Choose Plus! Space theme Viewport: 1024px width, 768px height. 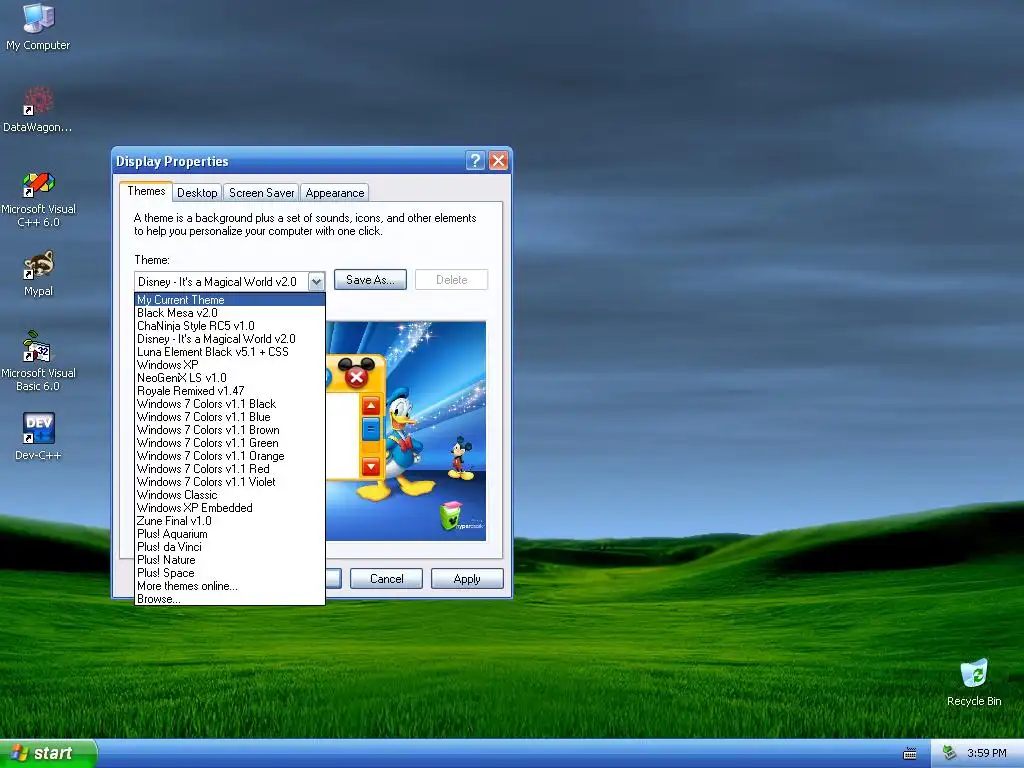click(x=230, y=573)
